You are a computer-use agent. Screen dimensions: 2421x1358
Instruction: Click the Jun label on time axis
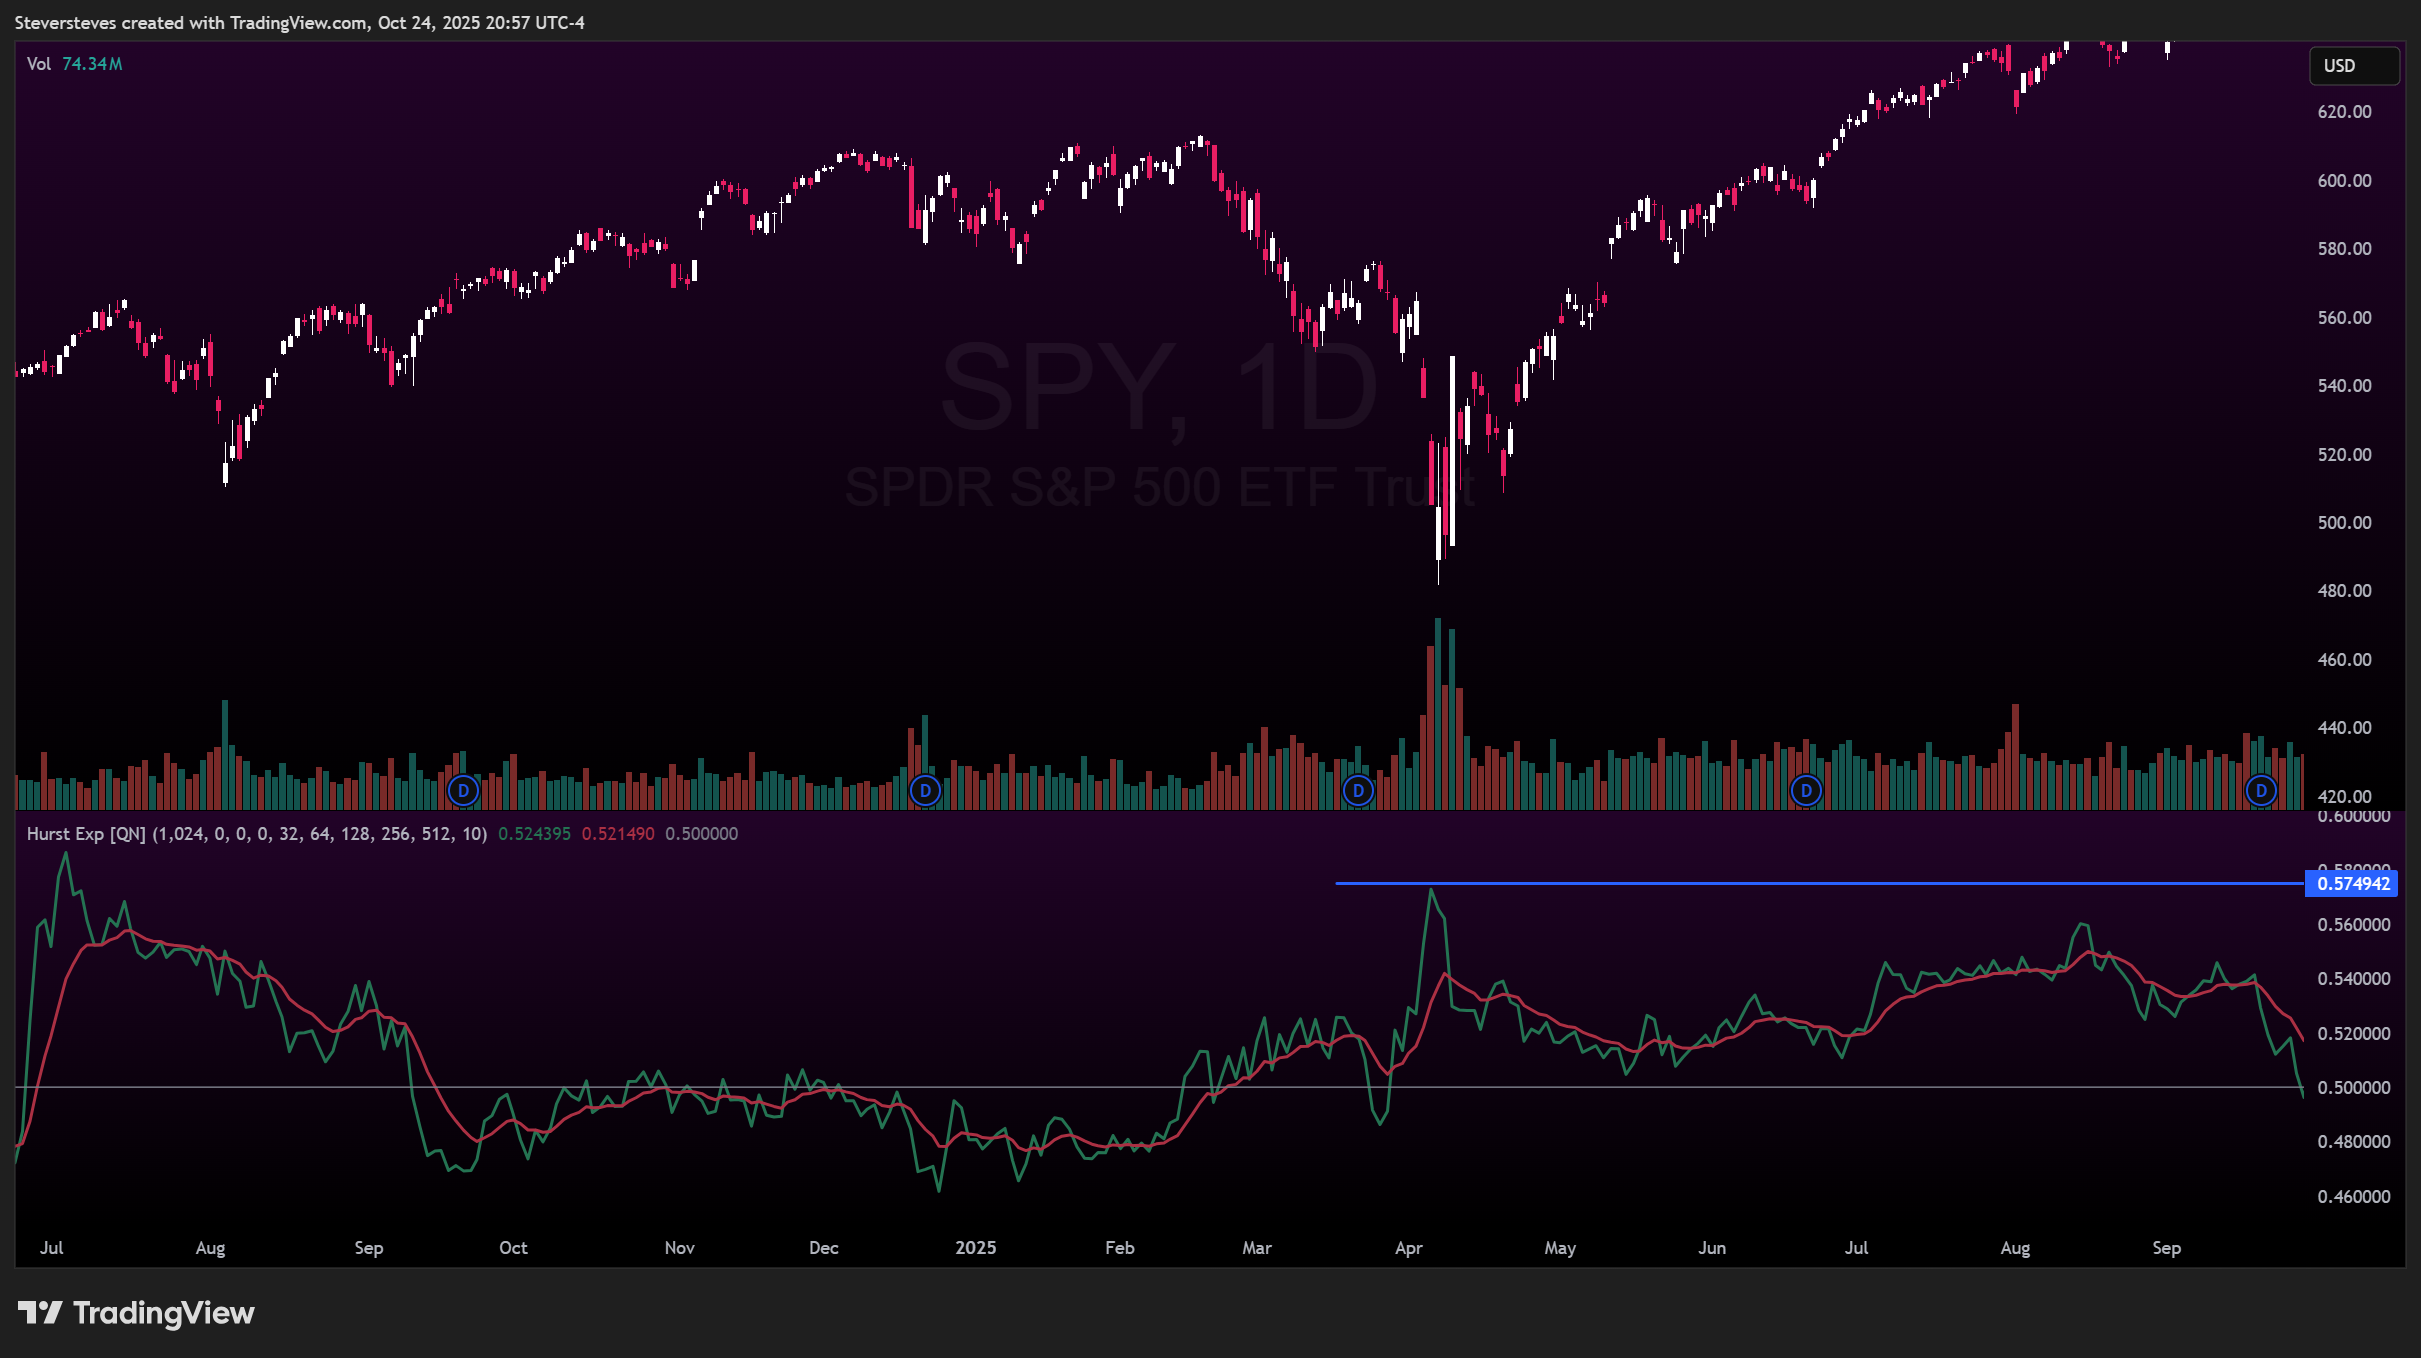click(1712, 1248)
